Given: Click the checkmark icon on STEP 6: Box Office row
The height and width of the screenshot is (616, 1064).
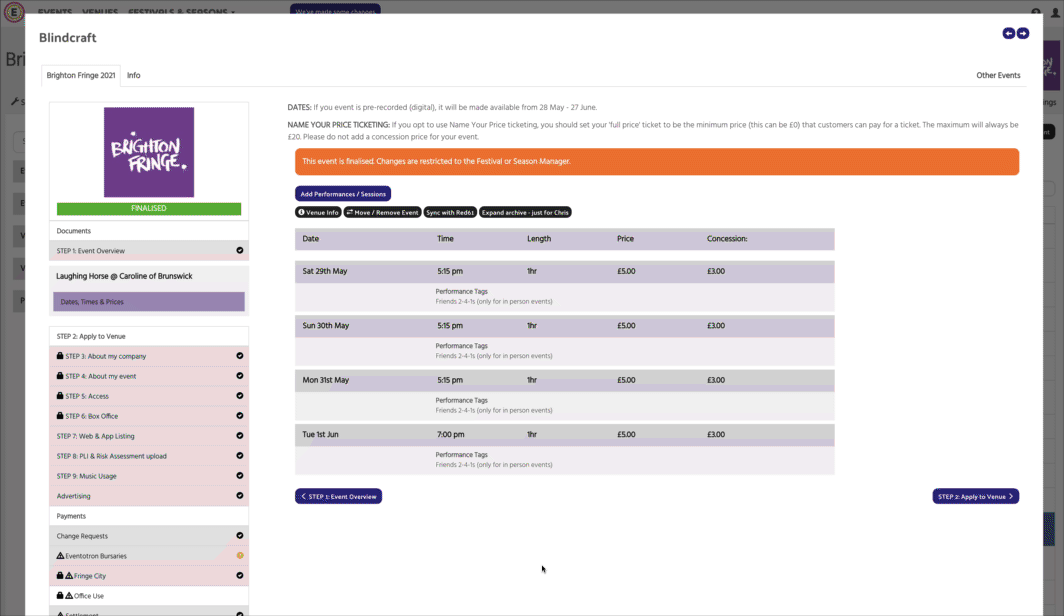Looking at the screenshot, I should [240, 415].
